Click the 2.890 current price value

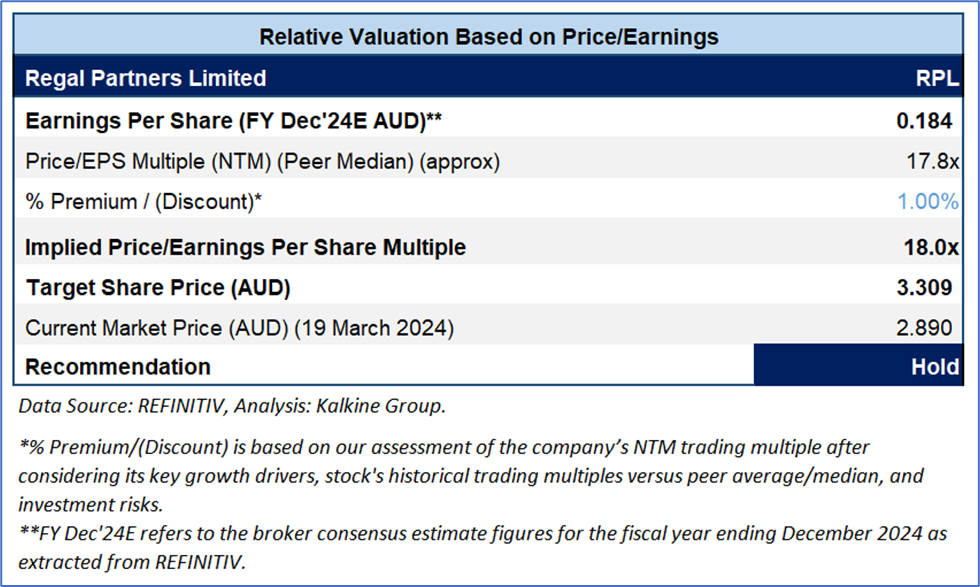pos(929,327)
